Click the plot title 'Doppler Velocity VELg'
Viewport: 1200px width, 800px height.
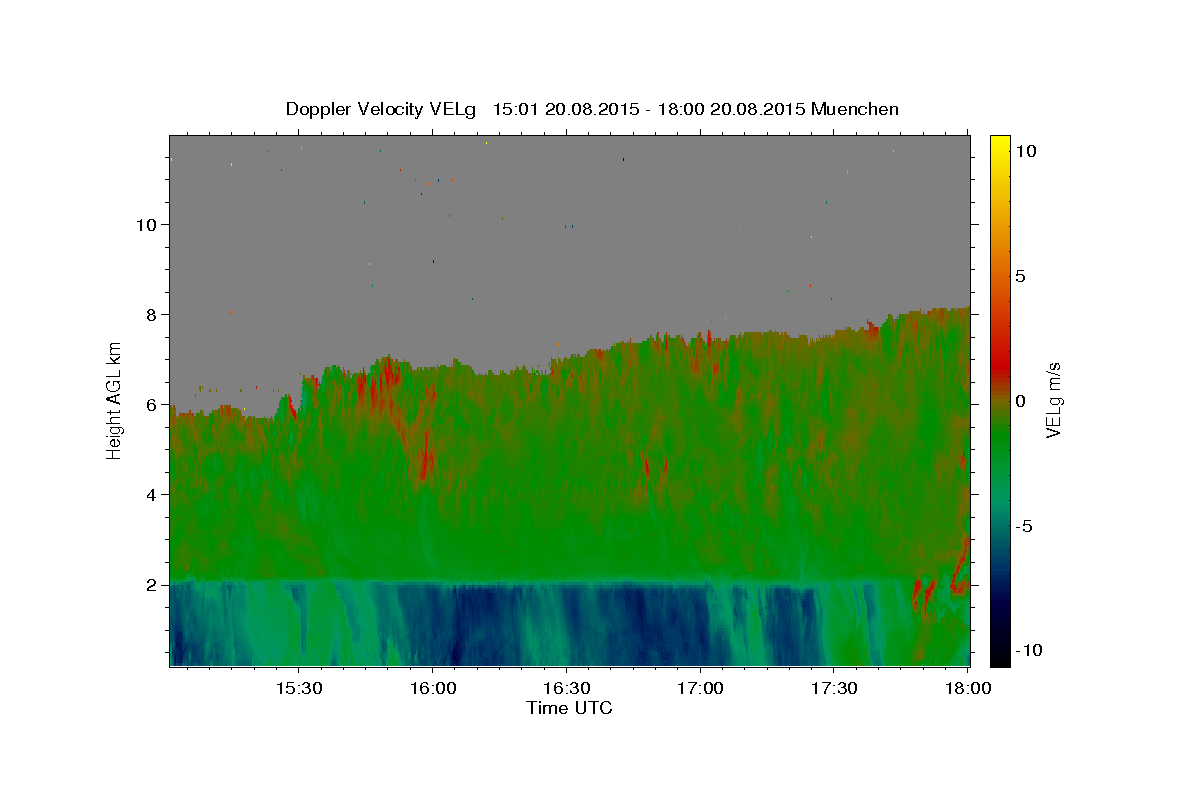click(382, 109)
